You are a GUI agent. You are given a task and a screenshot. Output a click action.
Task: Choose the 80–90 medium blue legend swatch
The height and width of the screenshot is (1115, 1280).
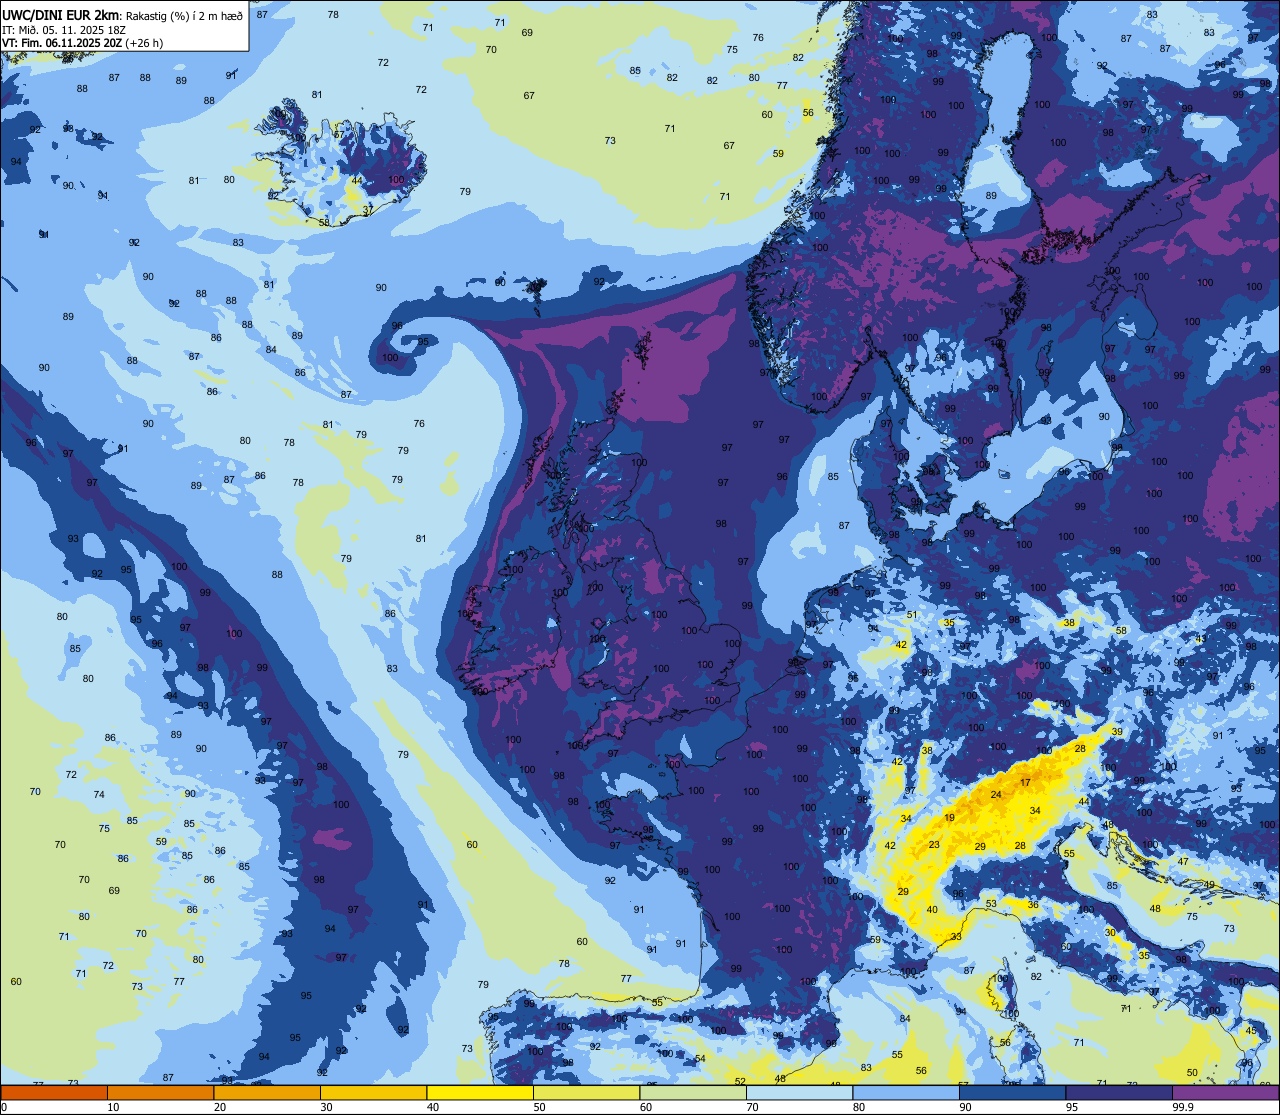906,1093
